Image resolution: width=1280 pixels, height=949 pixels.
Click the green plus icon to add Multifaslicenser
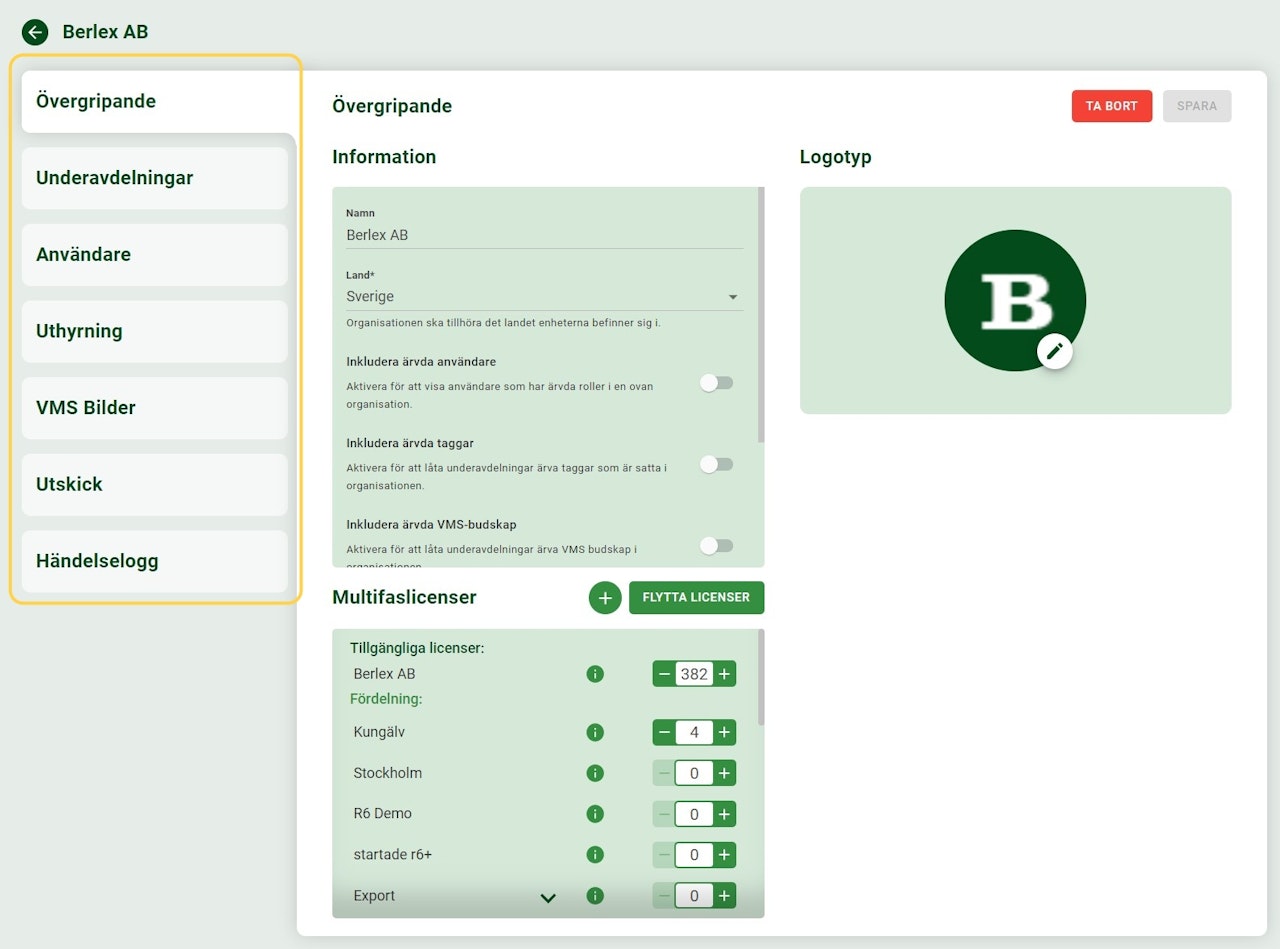tap(605, 597)
